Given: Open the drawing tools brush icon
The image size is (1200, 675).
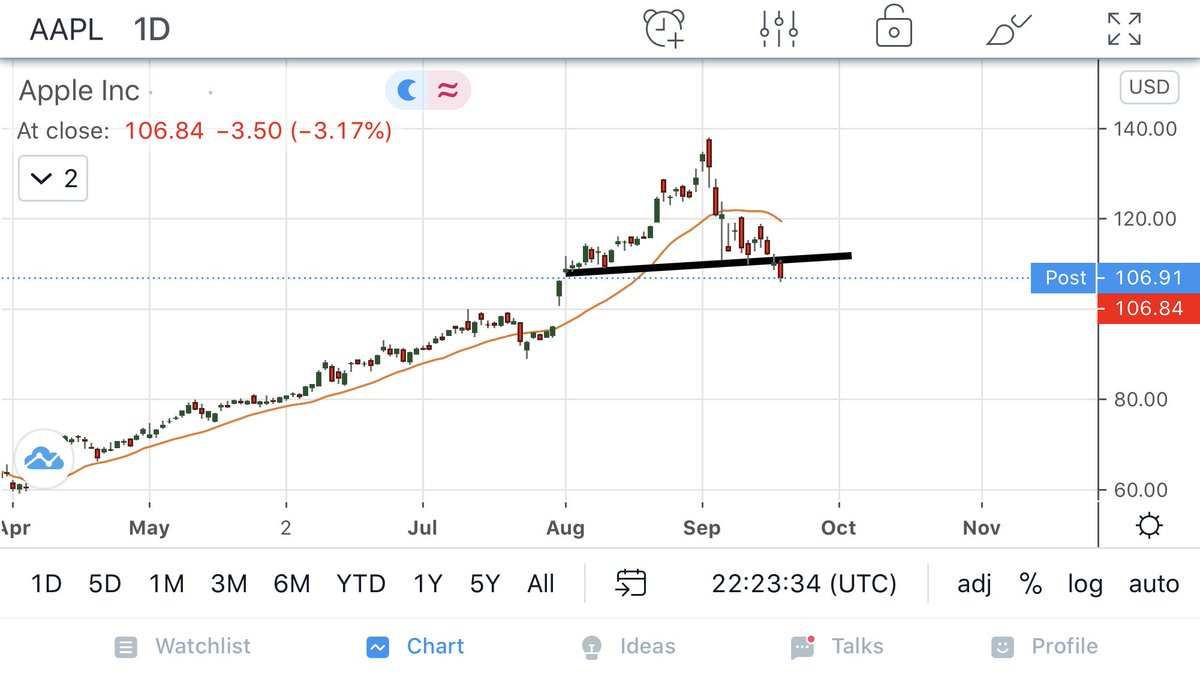Looking at the screenshot, I should [1008, 28].
